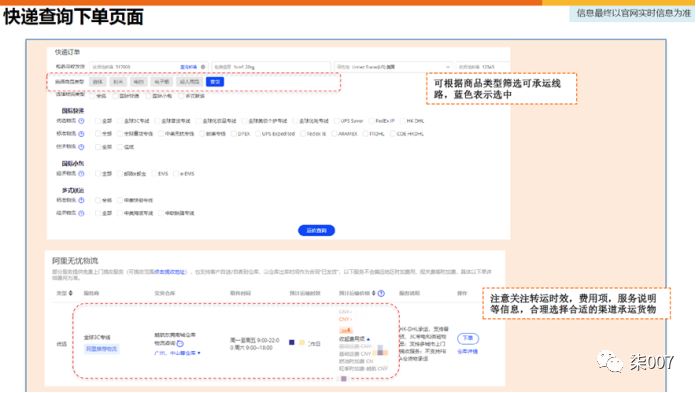Viewport: 696px width, 393px height.
Task: Select the 电子烟 product type button
Action: tap(162, 82)
